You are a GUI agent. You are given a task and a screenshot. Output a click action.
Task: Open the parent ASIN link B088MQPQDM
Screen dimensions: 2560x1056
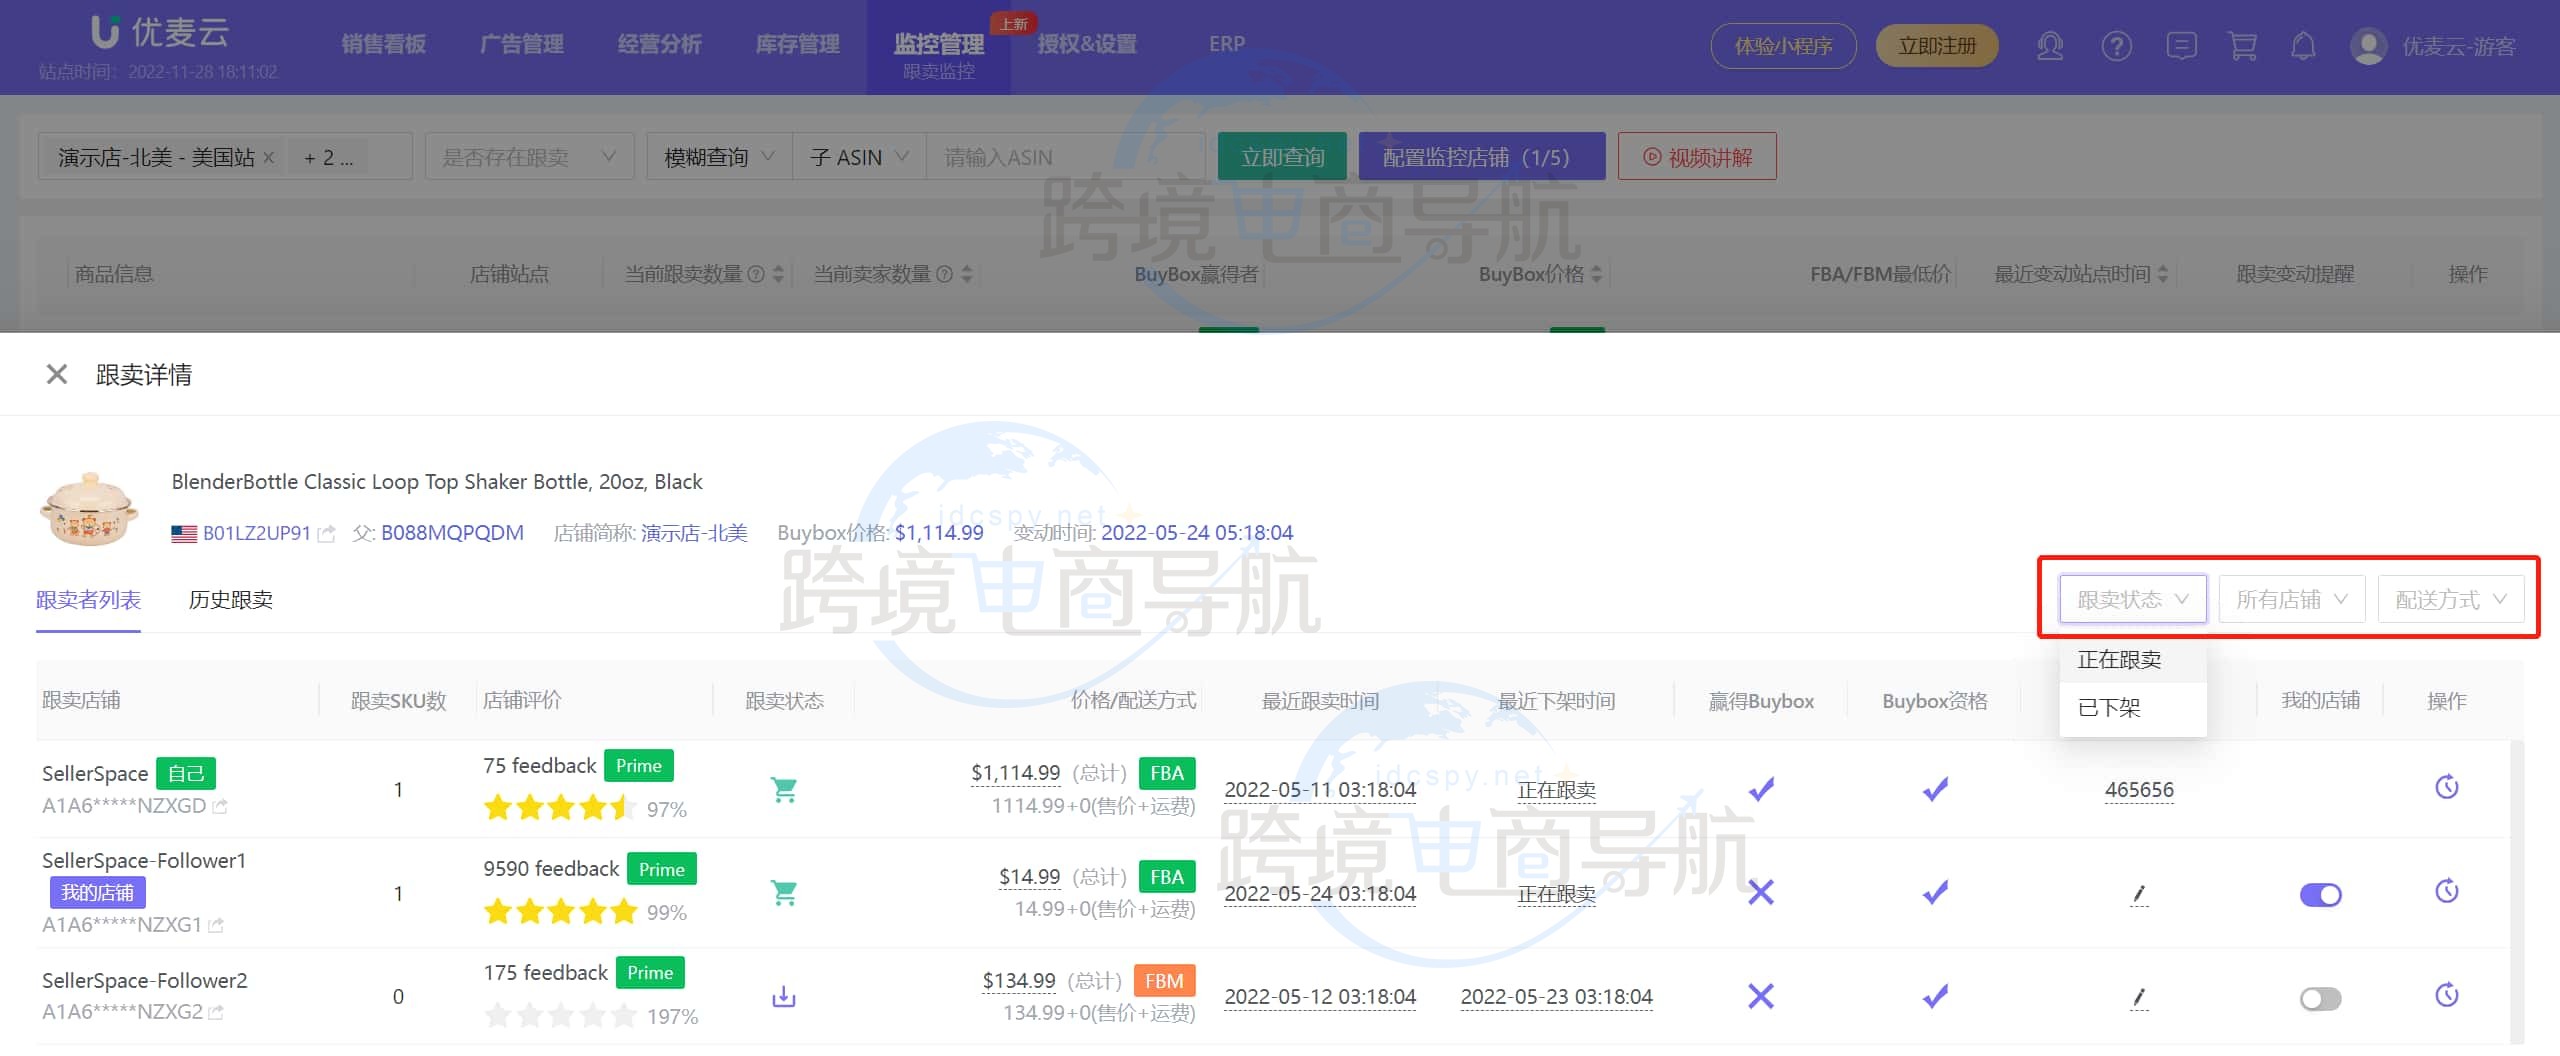point(452,533)
